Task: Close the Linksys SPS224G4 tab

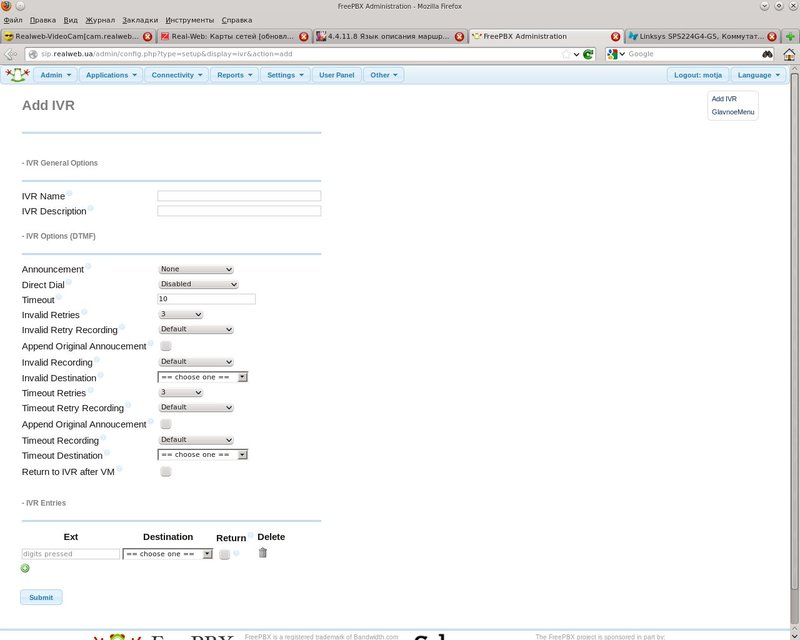Action: [x=771, y=37]
